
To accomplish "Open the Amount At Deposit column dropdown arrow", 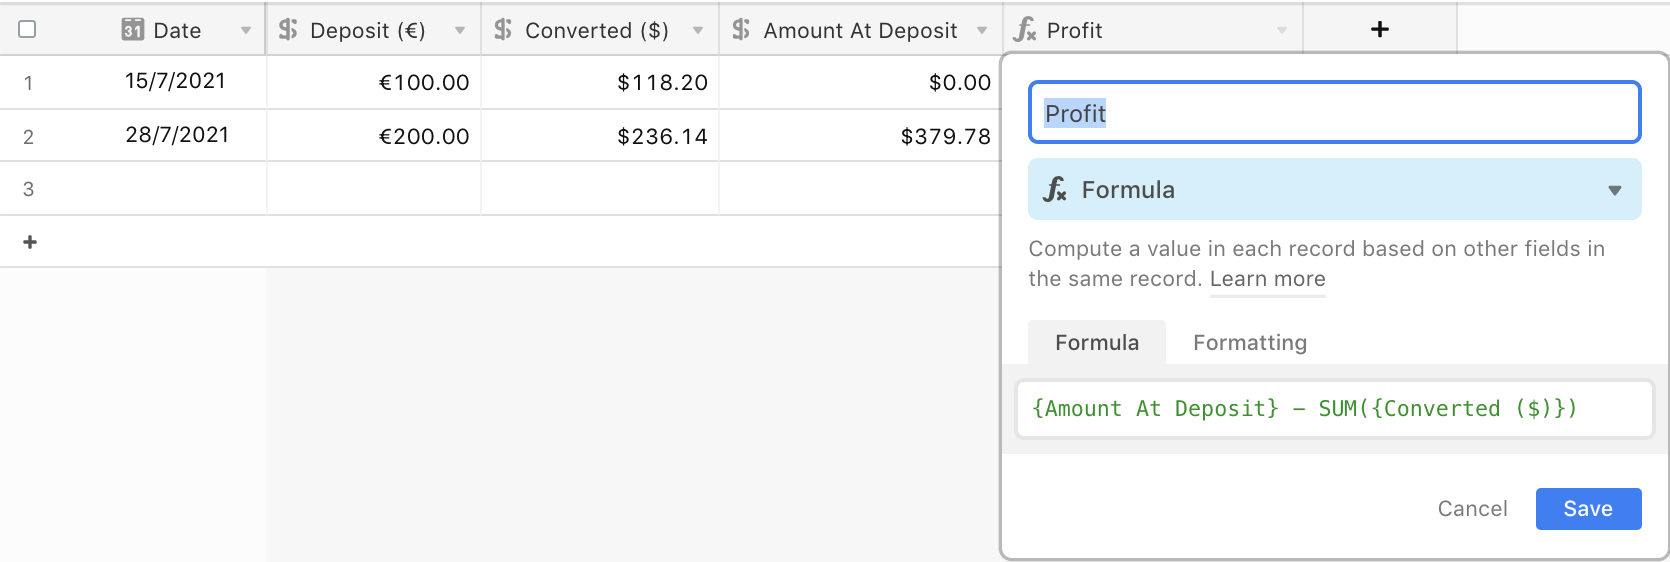I will [x=982, y=31].
